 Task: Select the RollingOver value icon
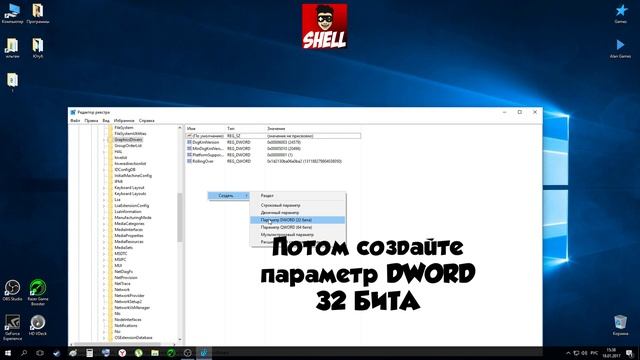pos(189,161)
